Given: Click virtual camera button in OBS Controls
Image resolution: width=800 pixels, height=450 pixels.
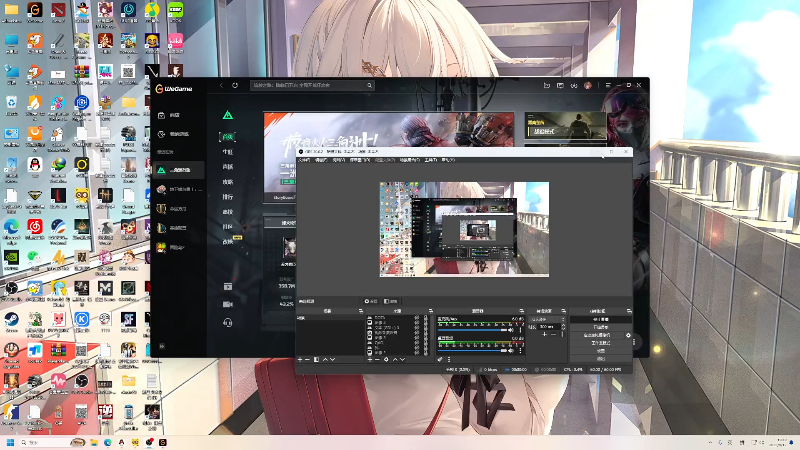Looking at the screenshot, I should coord(597,335).
